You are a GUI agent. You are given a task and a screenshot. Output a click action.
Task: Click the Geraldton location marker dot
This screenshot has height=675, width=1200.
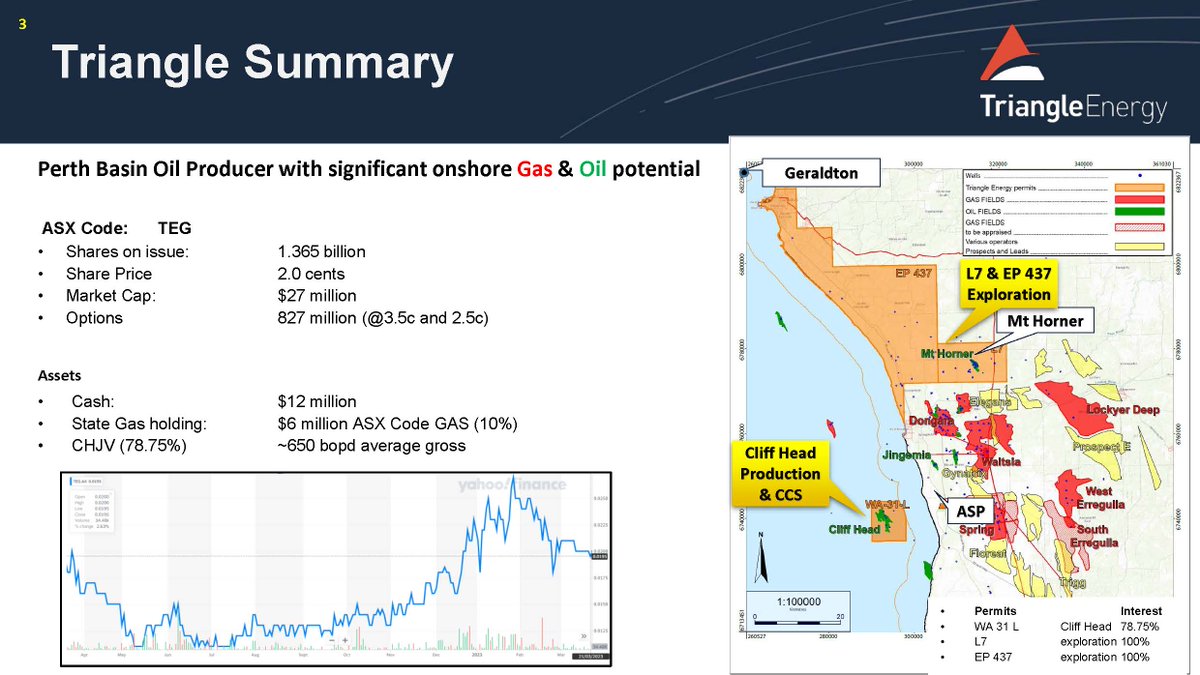(x=745, y=171)
